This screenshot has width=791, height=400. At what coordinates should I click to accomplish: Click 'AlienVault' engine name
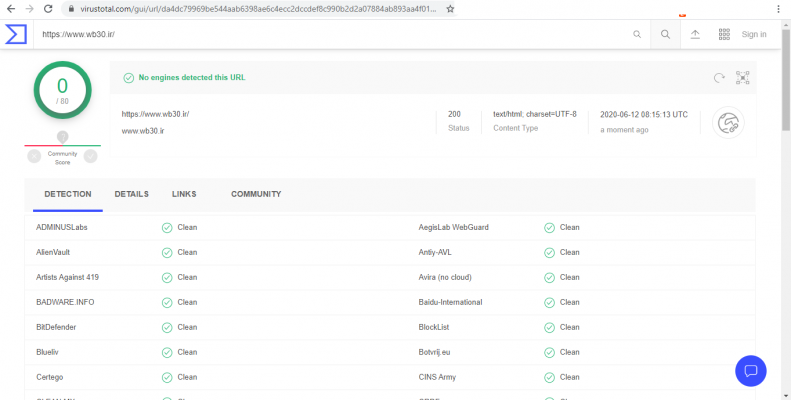pyautogui.click(x=53, y=252)
